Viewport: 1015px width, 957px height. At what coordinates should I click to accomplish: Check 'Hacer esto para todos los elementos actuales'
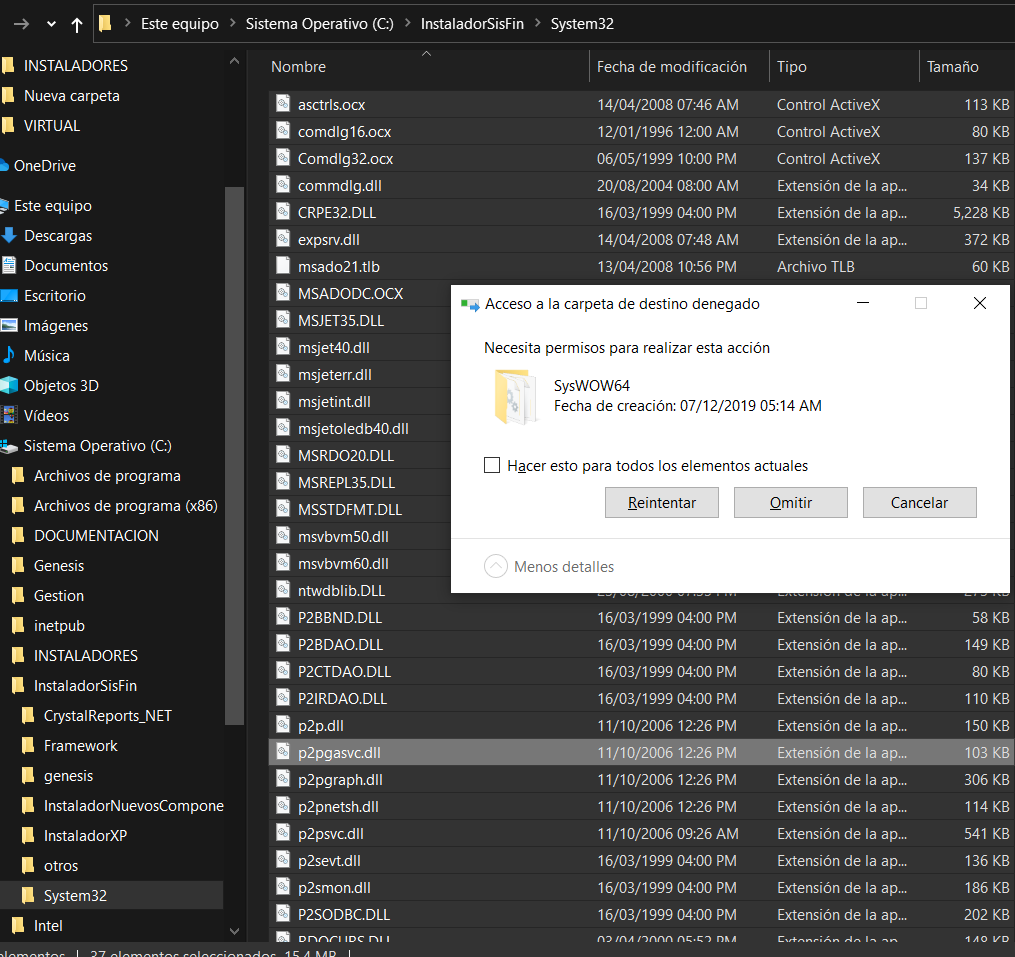click(x=492, y=465)
